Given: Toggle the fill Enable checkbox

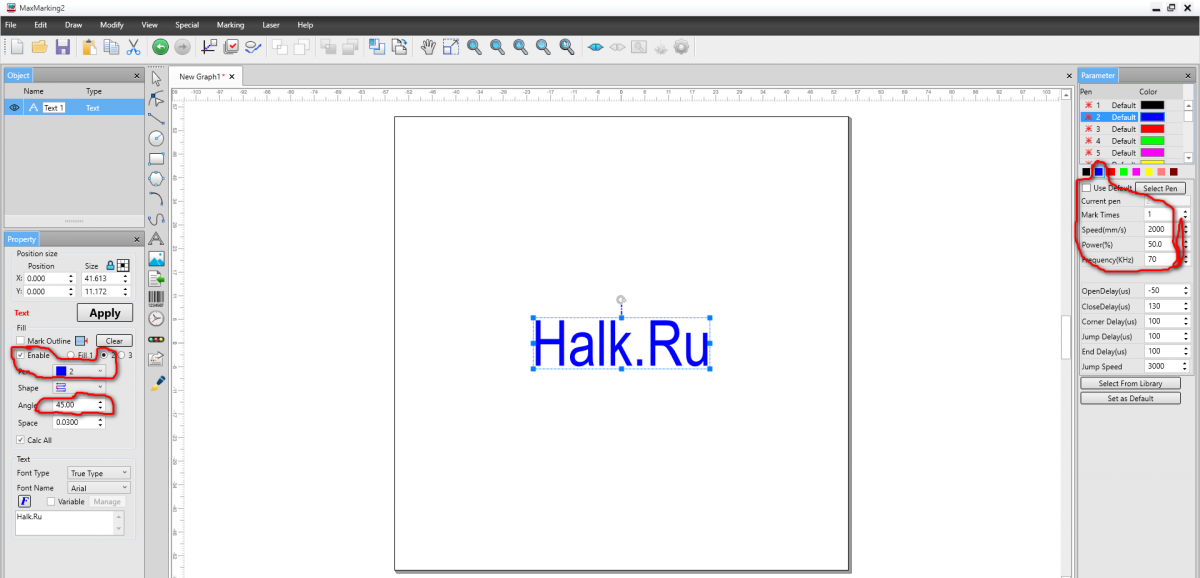Looking at the screenshot, I should [21, 355].
